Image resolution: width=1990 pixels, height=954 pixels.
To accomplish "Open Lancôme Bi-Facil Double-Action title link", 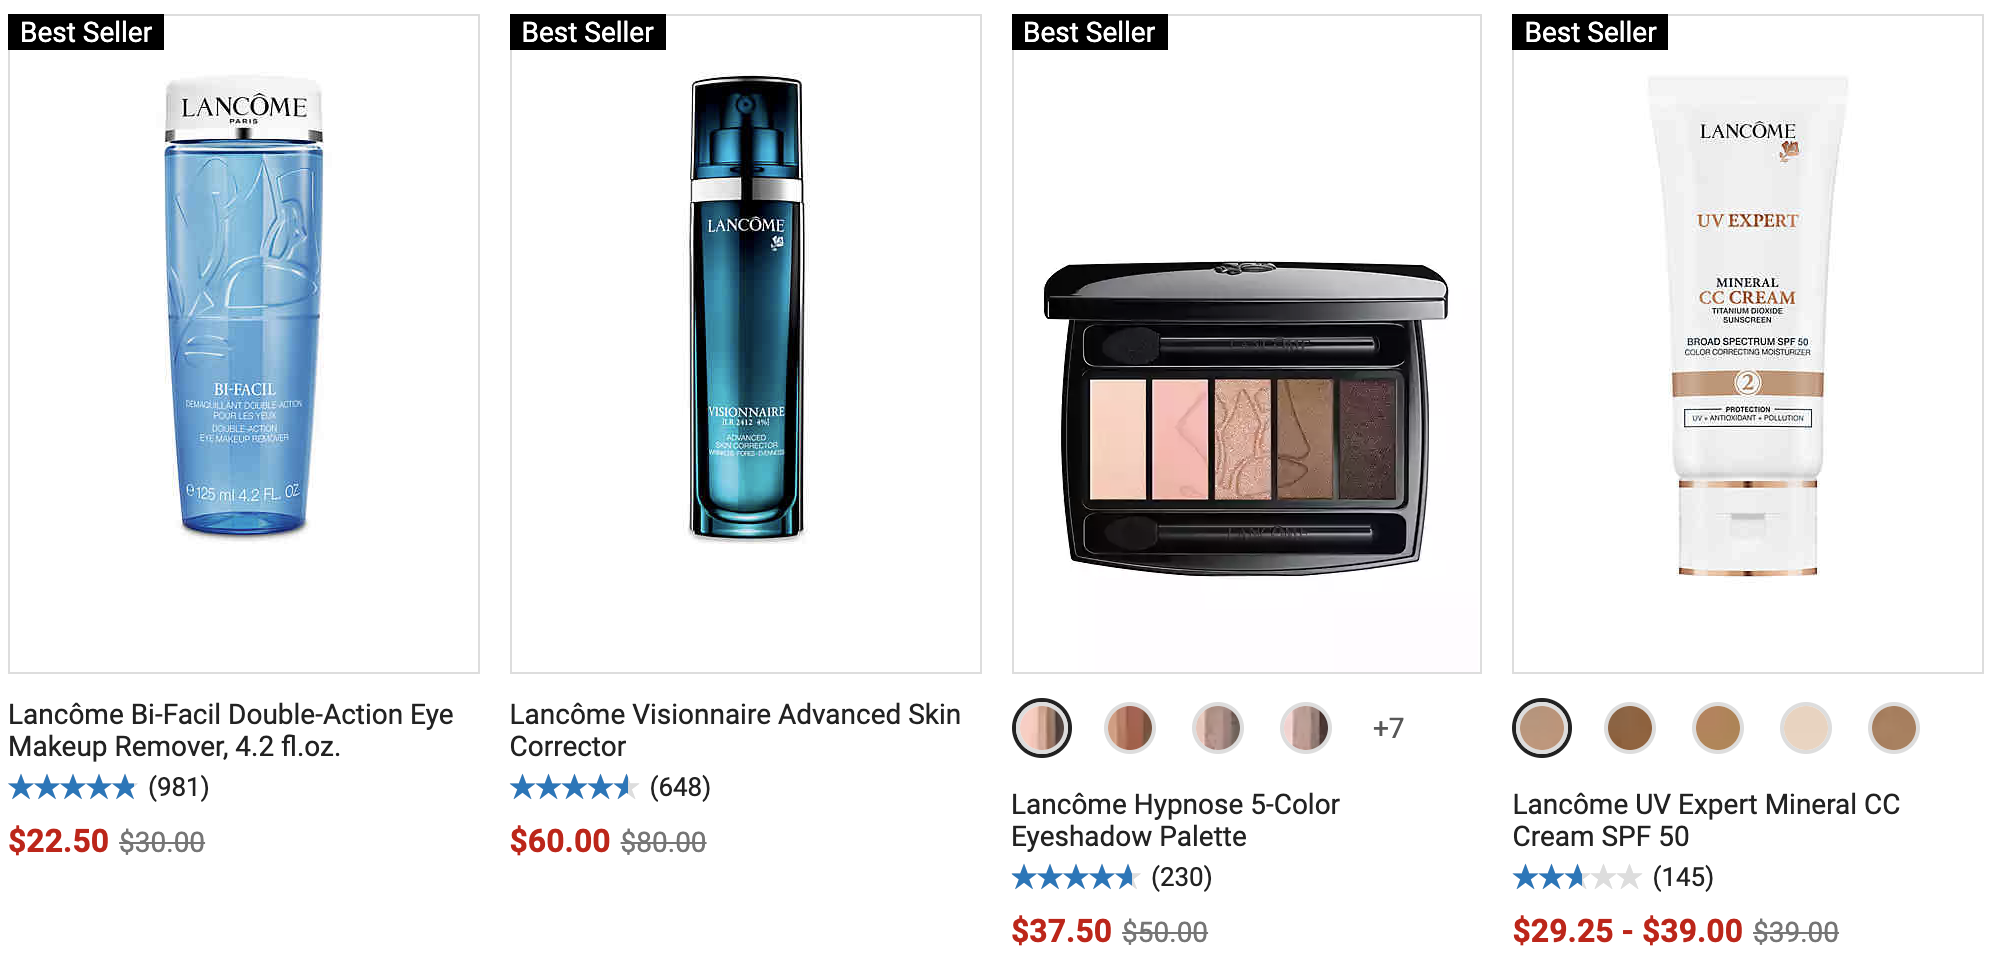I will (x=231, y=730).
